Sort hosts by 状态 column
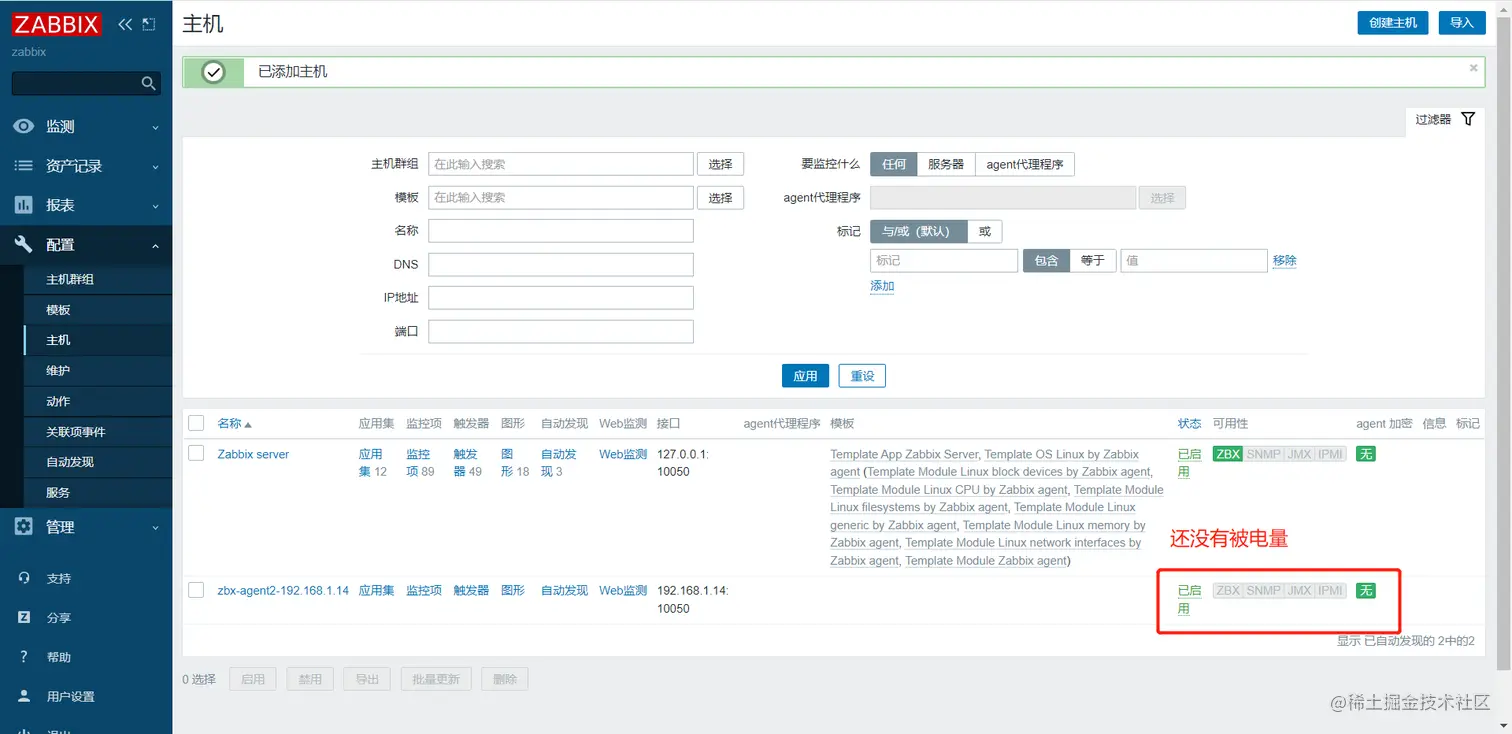This screenshot has width=1512, height=734. point(1189,423)
